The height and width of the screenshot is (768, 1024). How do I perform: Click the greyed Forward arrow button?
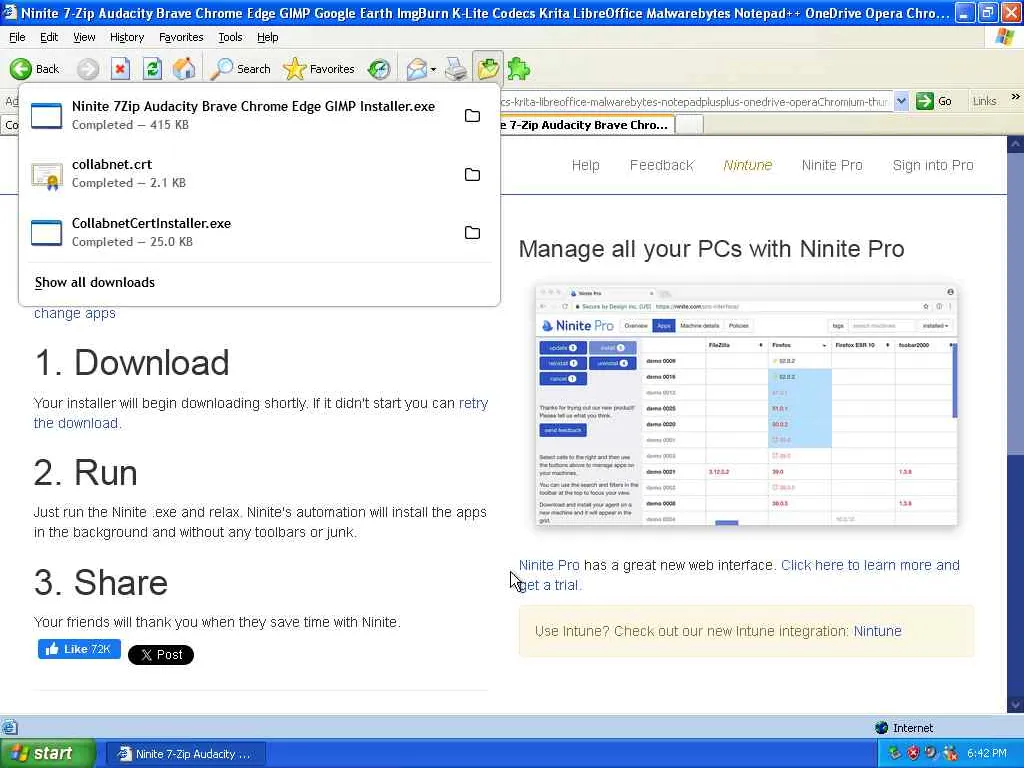(88, 69)
